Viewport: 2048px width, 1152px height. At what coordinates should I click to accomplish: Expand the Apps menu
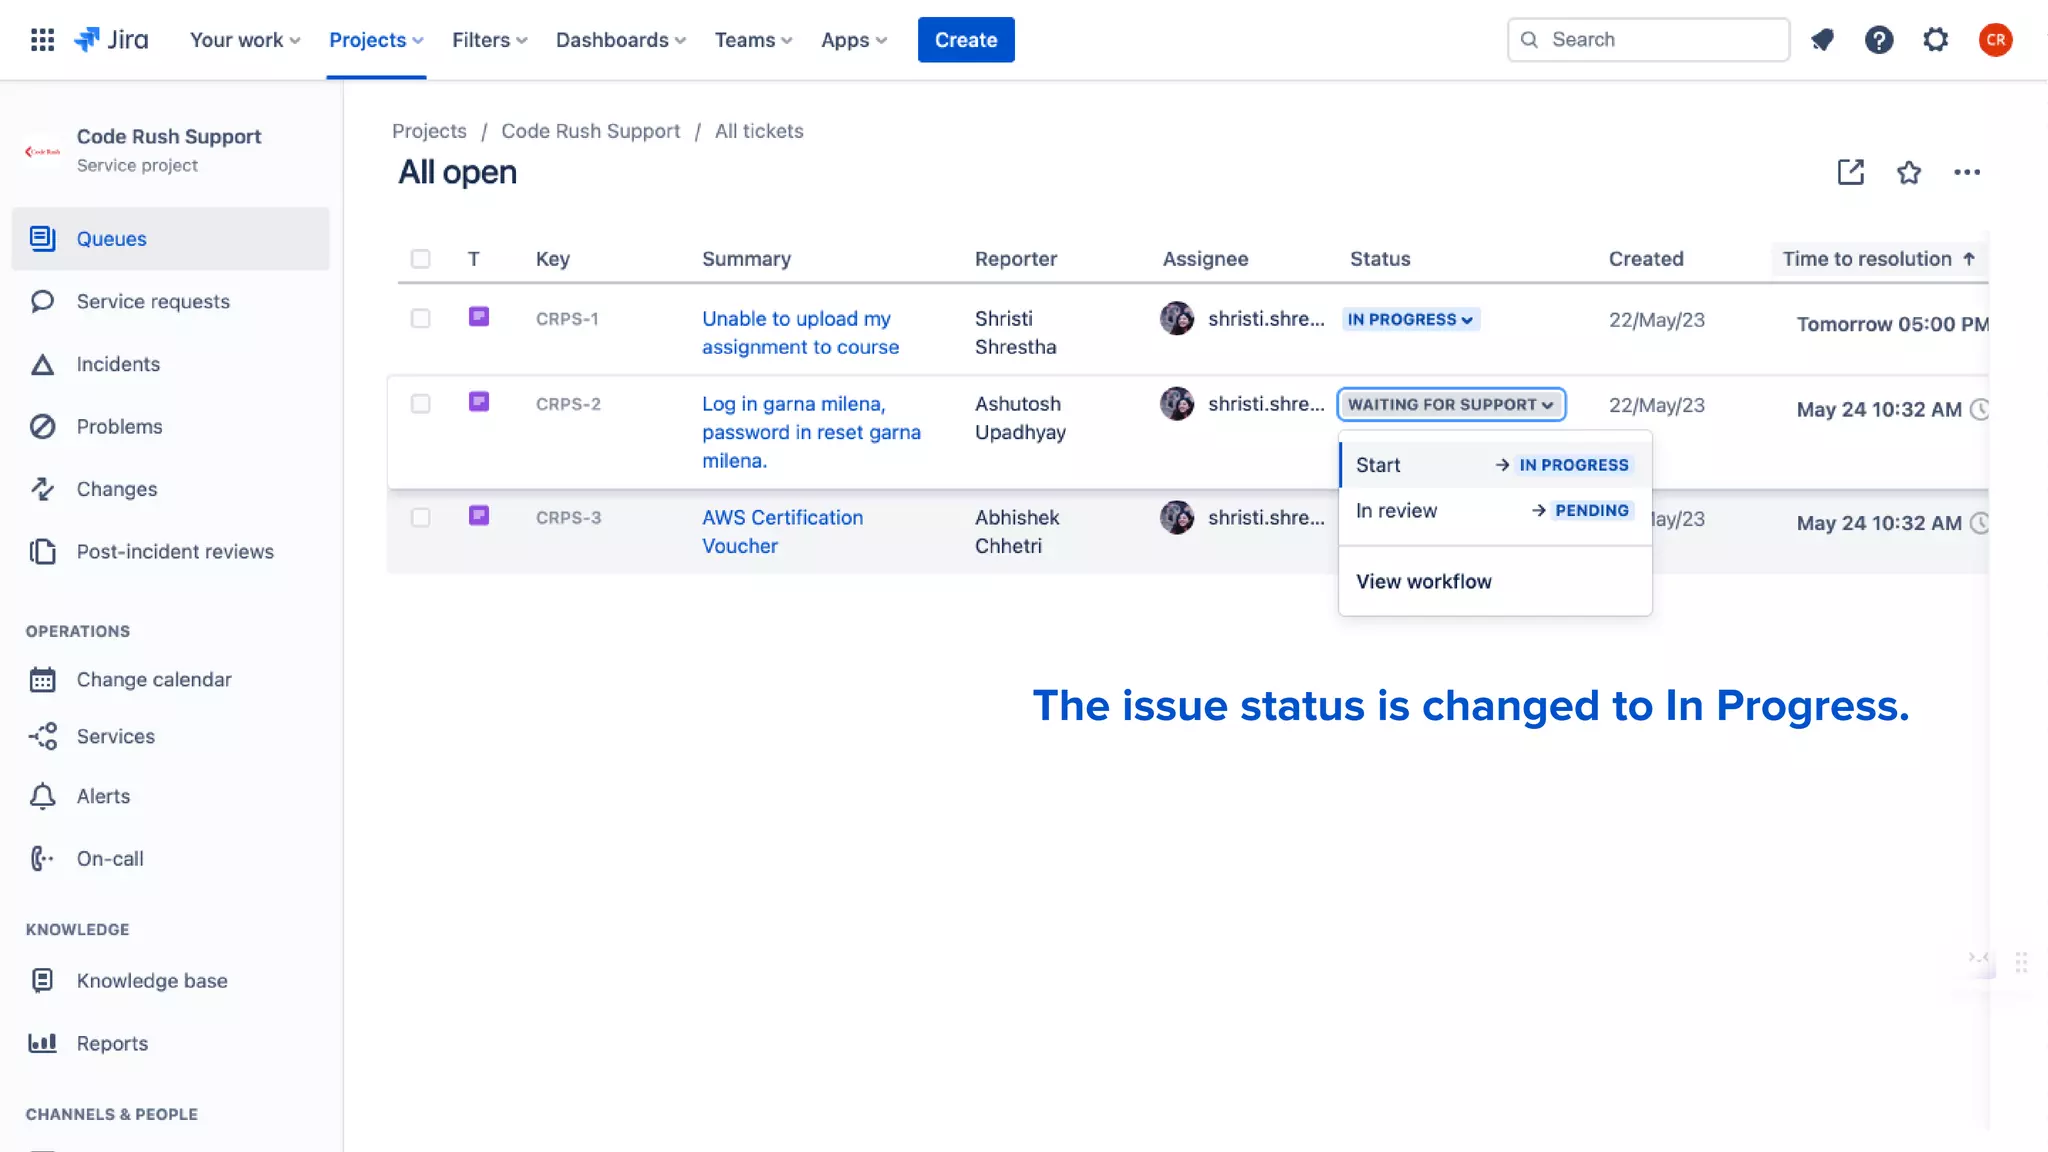(853, 40)
